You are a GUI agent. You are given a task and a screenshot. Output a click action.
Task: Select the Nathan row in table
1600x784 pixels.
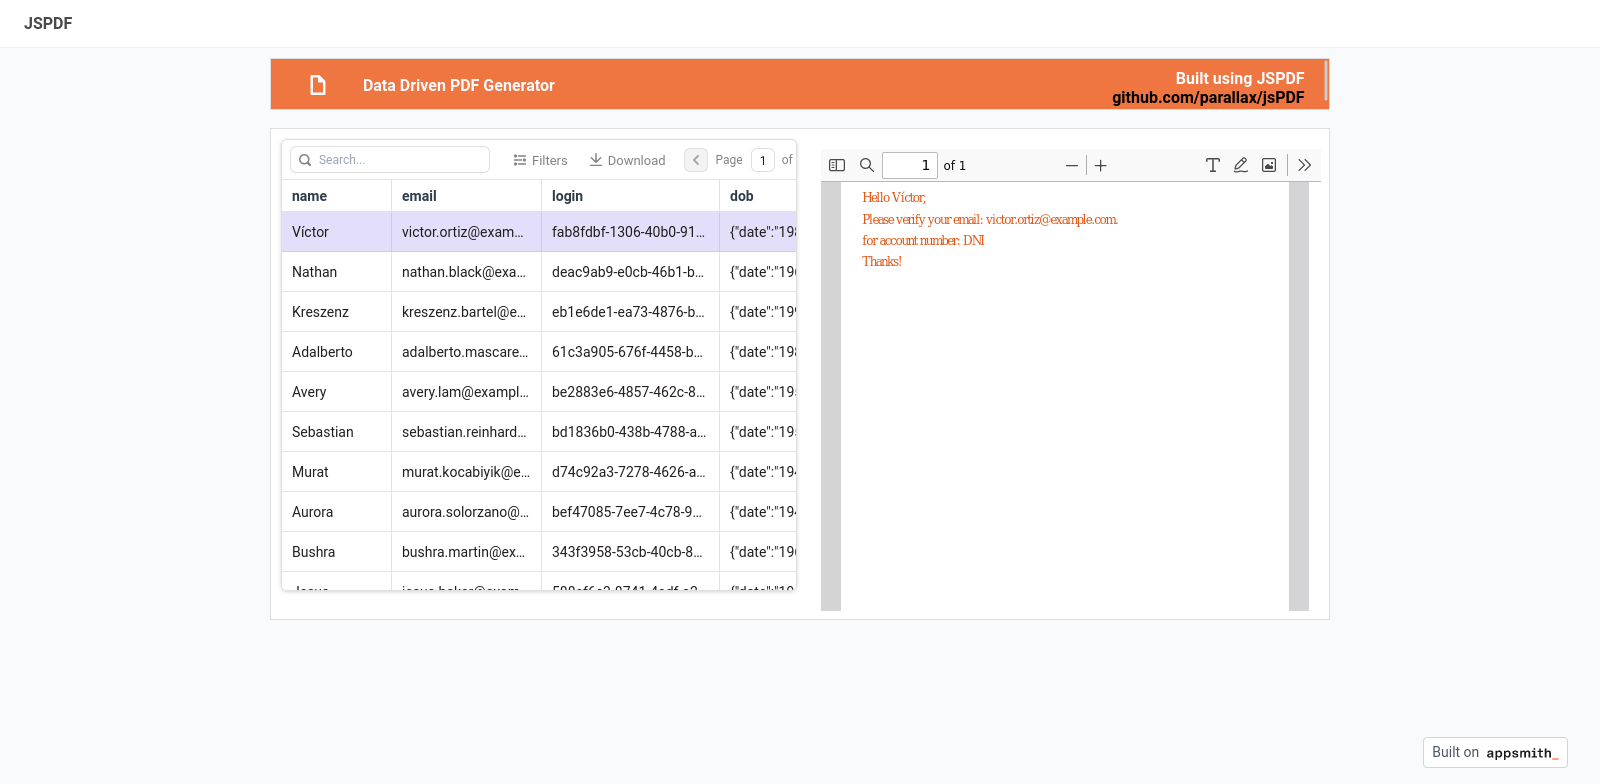[x=315, y=272]
